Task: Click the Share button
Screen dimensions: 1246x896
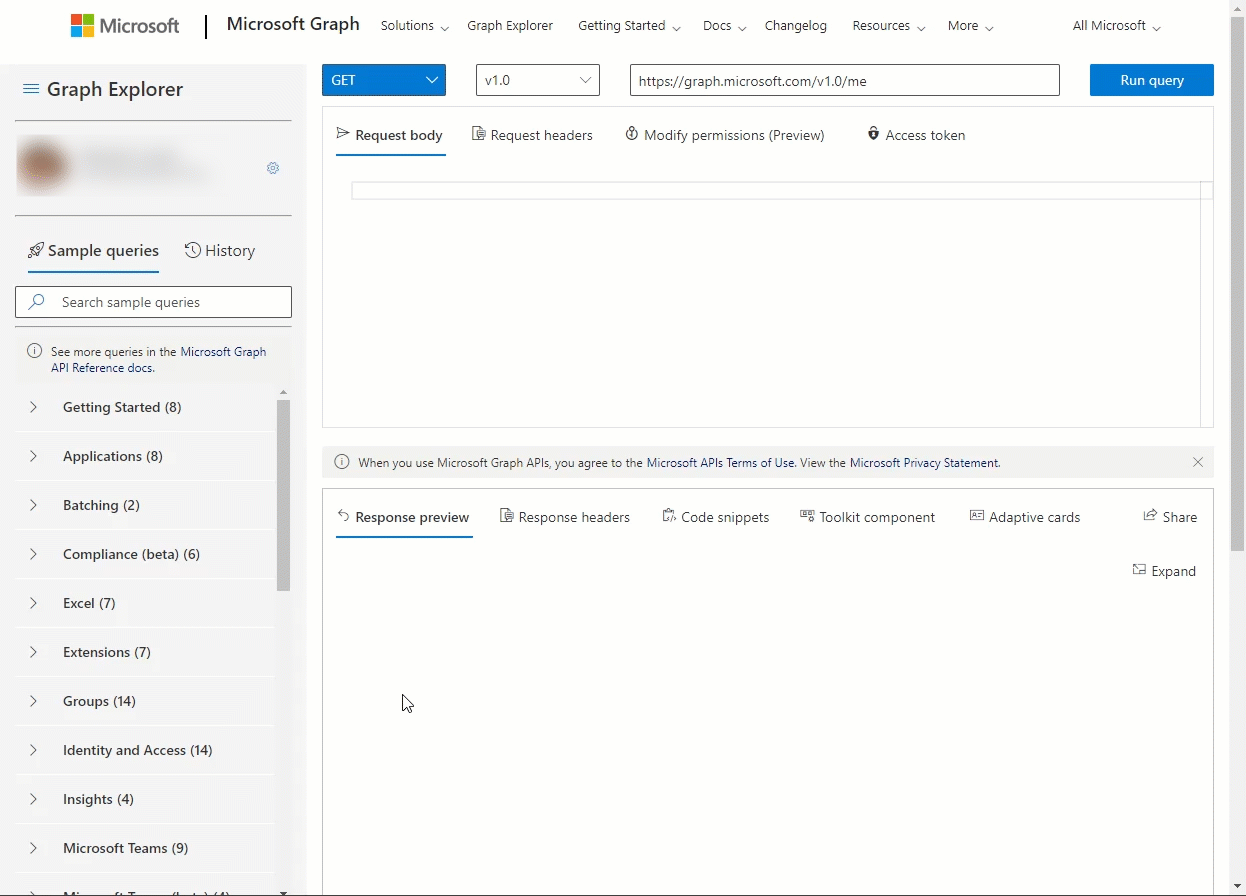Action: pos(1170,517)
